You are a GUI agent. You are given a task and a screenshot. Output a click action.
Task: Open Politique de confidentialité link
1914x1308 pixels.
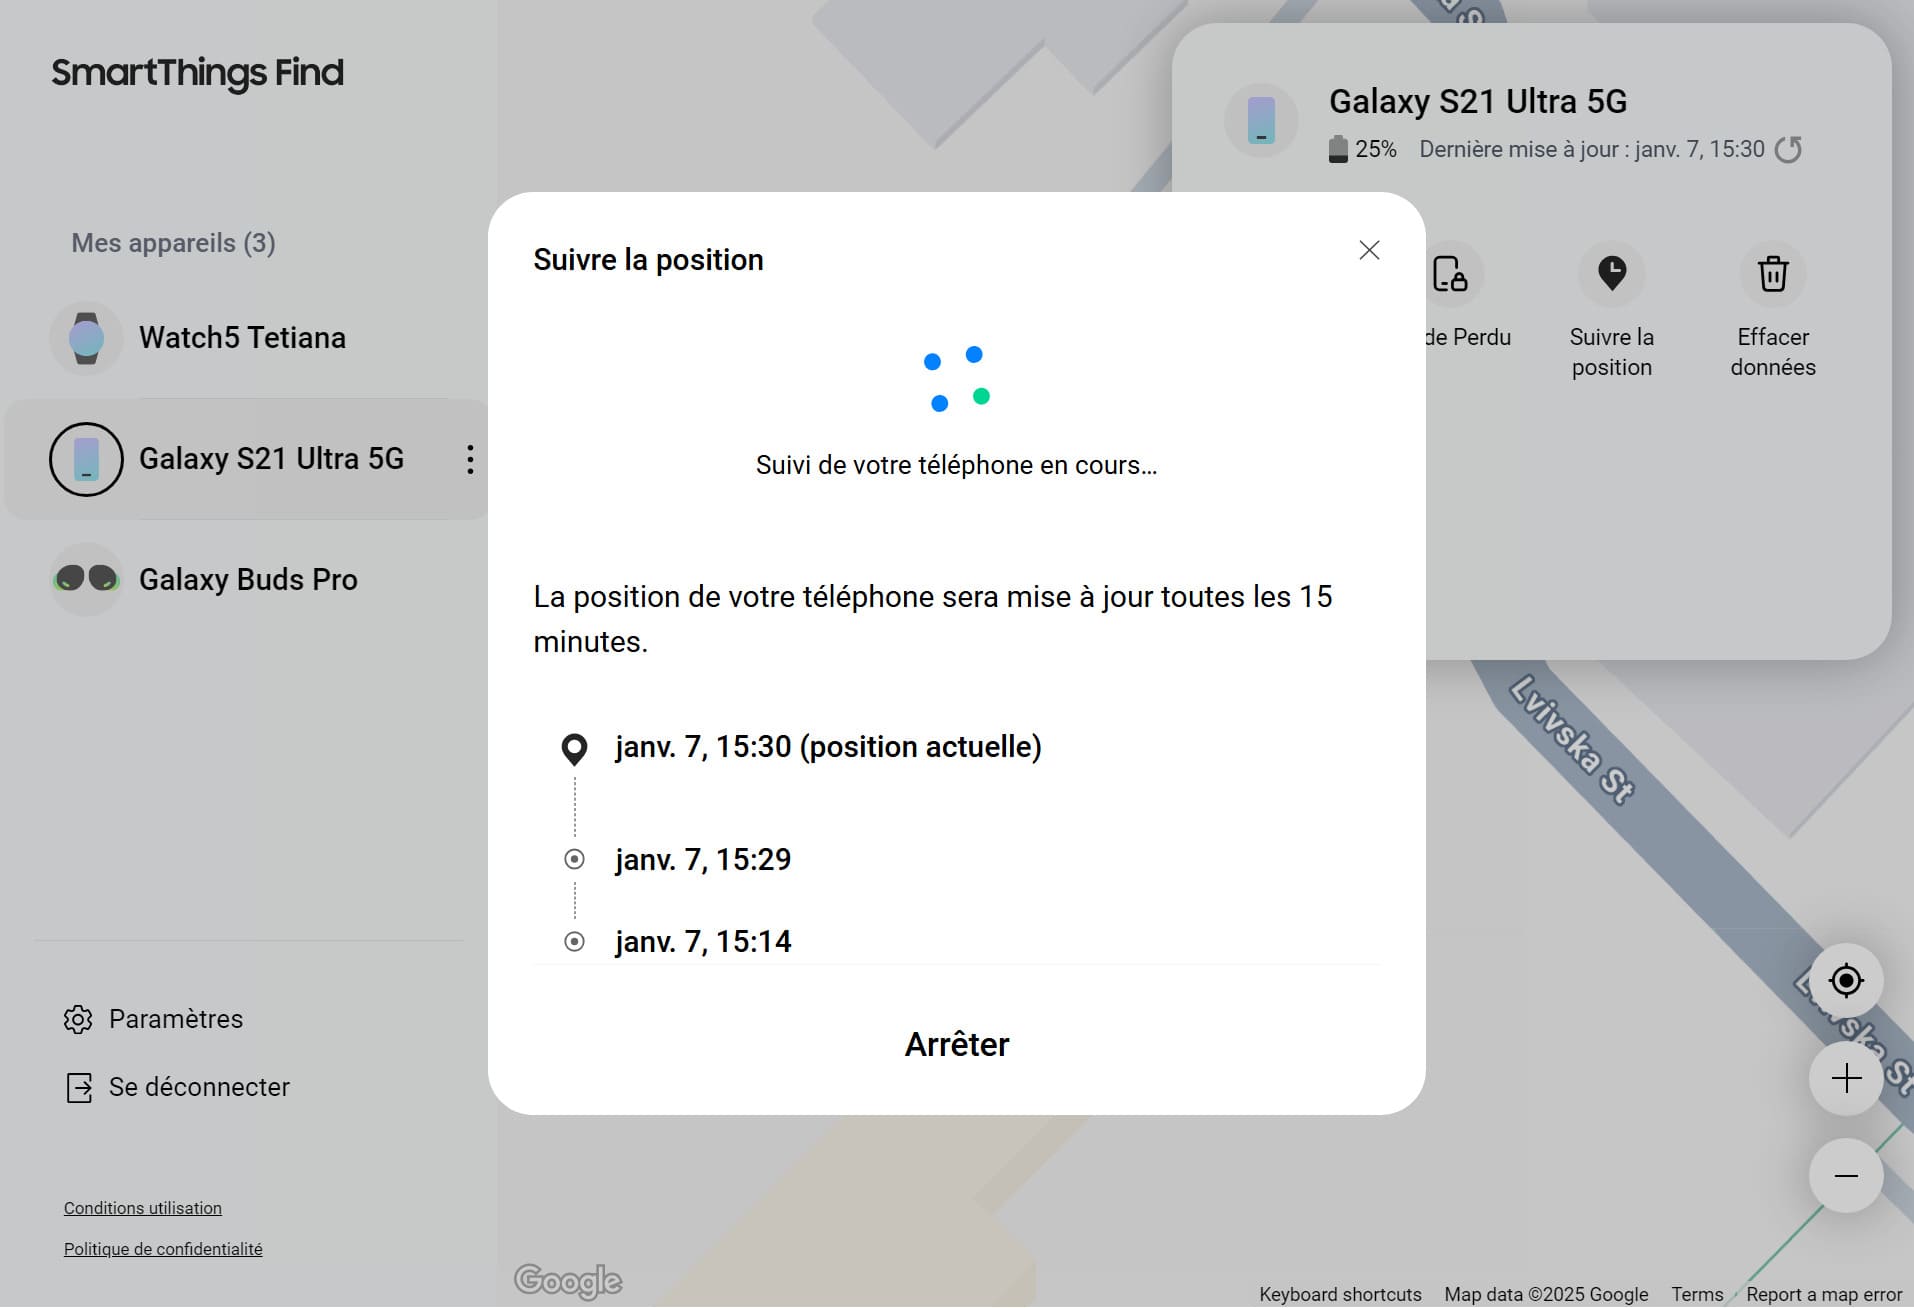point(163,1249)
